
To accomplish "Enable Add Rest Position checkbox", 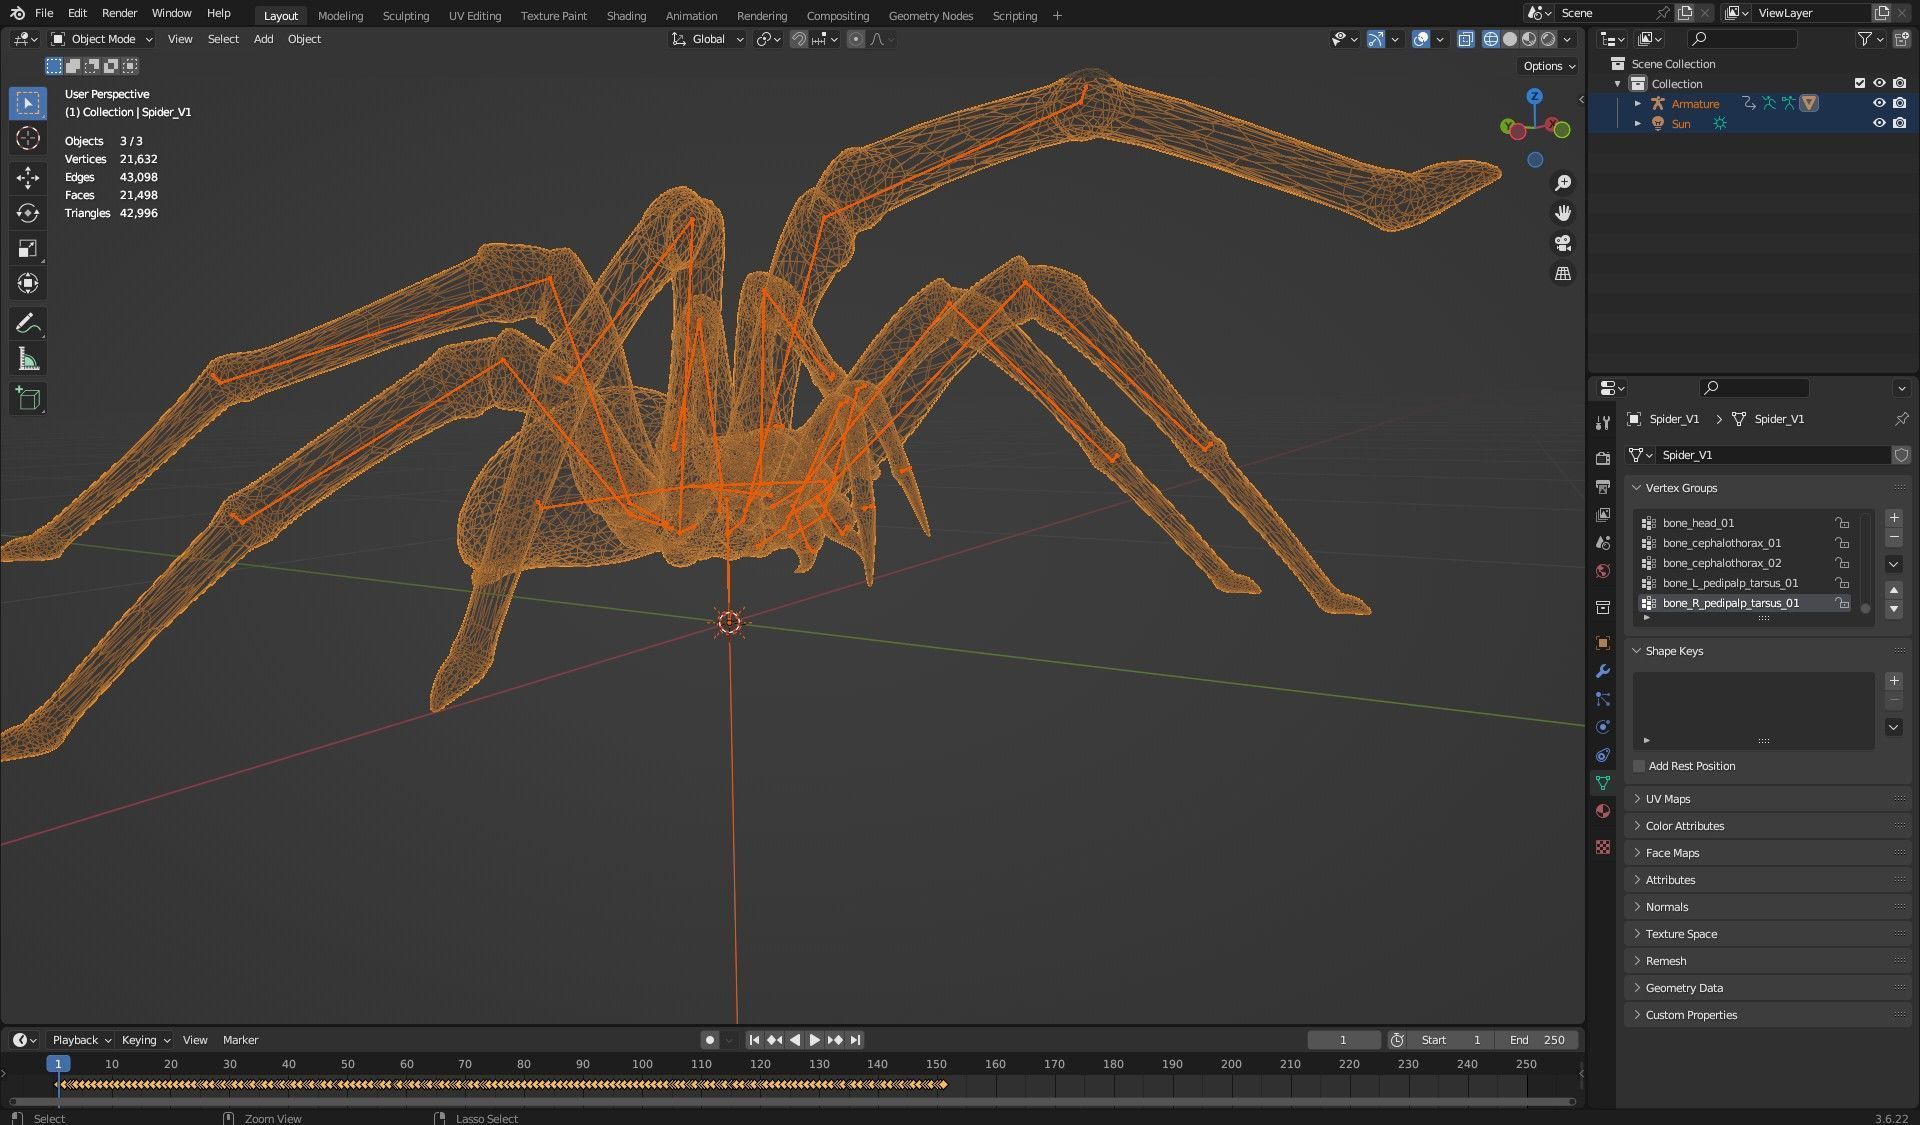I will pos(1639,766).
